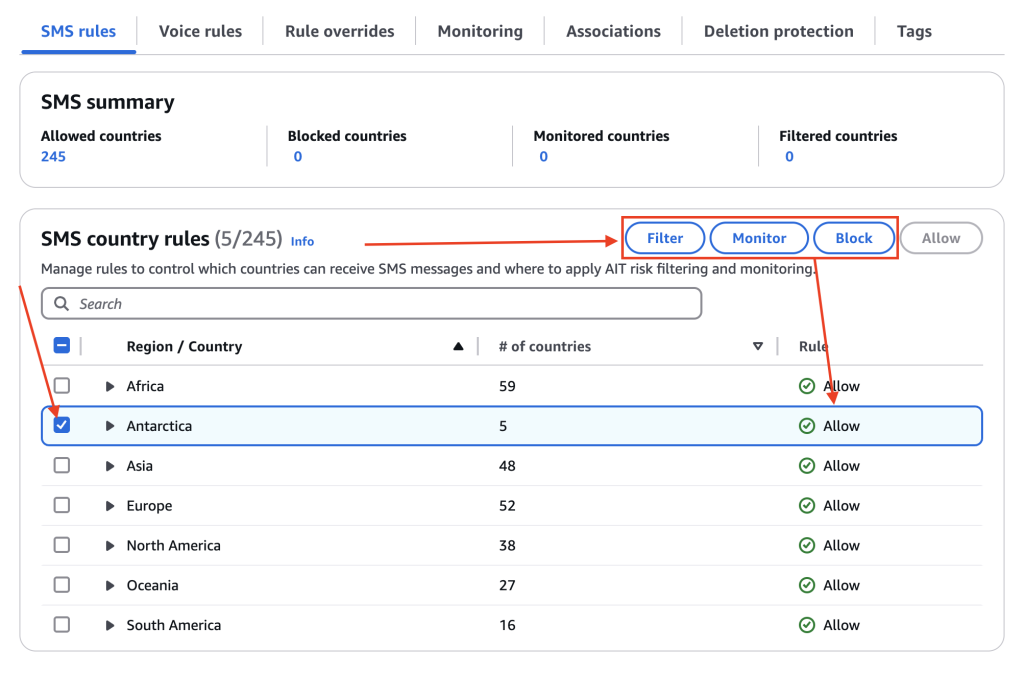Open the Deletion protection tab

point(778,31)
